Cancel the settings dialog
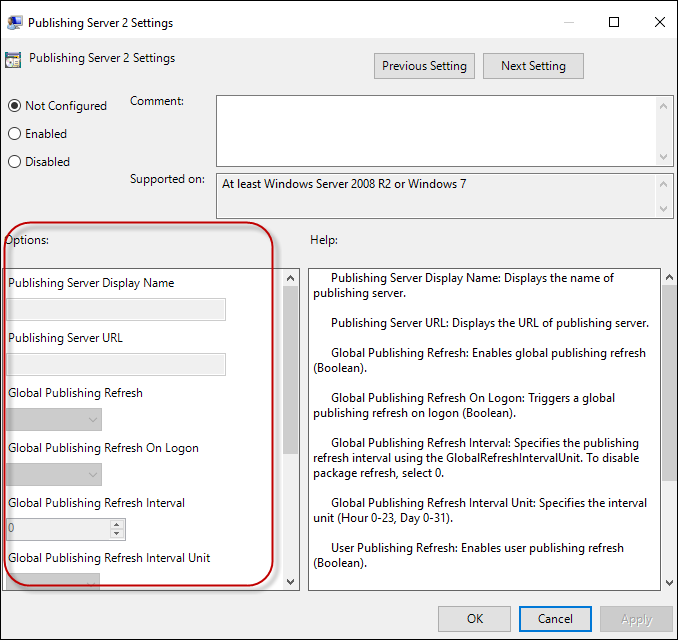 (555, 619)
